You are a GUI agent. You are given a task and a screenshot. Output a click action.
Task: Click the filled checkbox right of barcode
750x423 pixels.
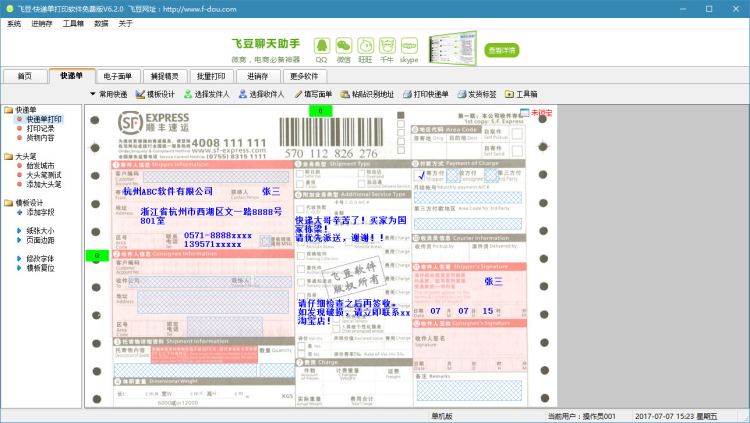pos(401,115)
